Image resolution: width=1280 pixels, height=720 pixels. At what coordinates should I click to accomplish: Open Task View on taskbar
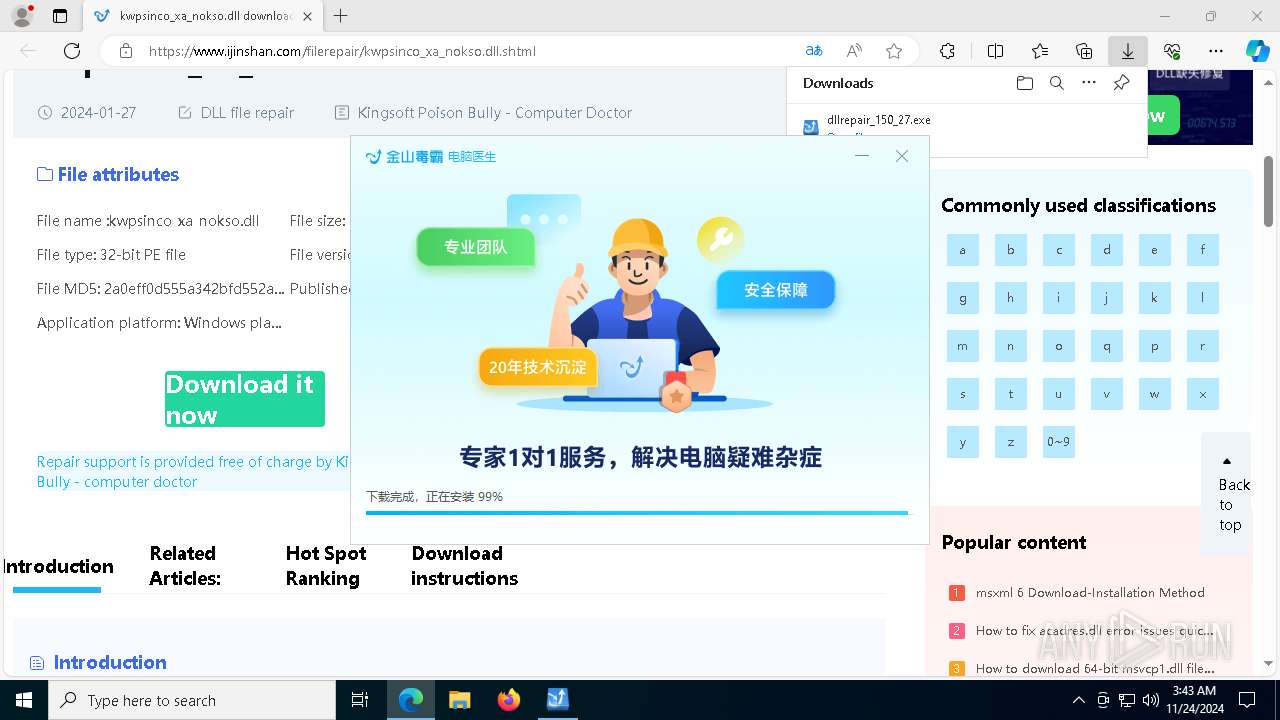pos(360,700)
